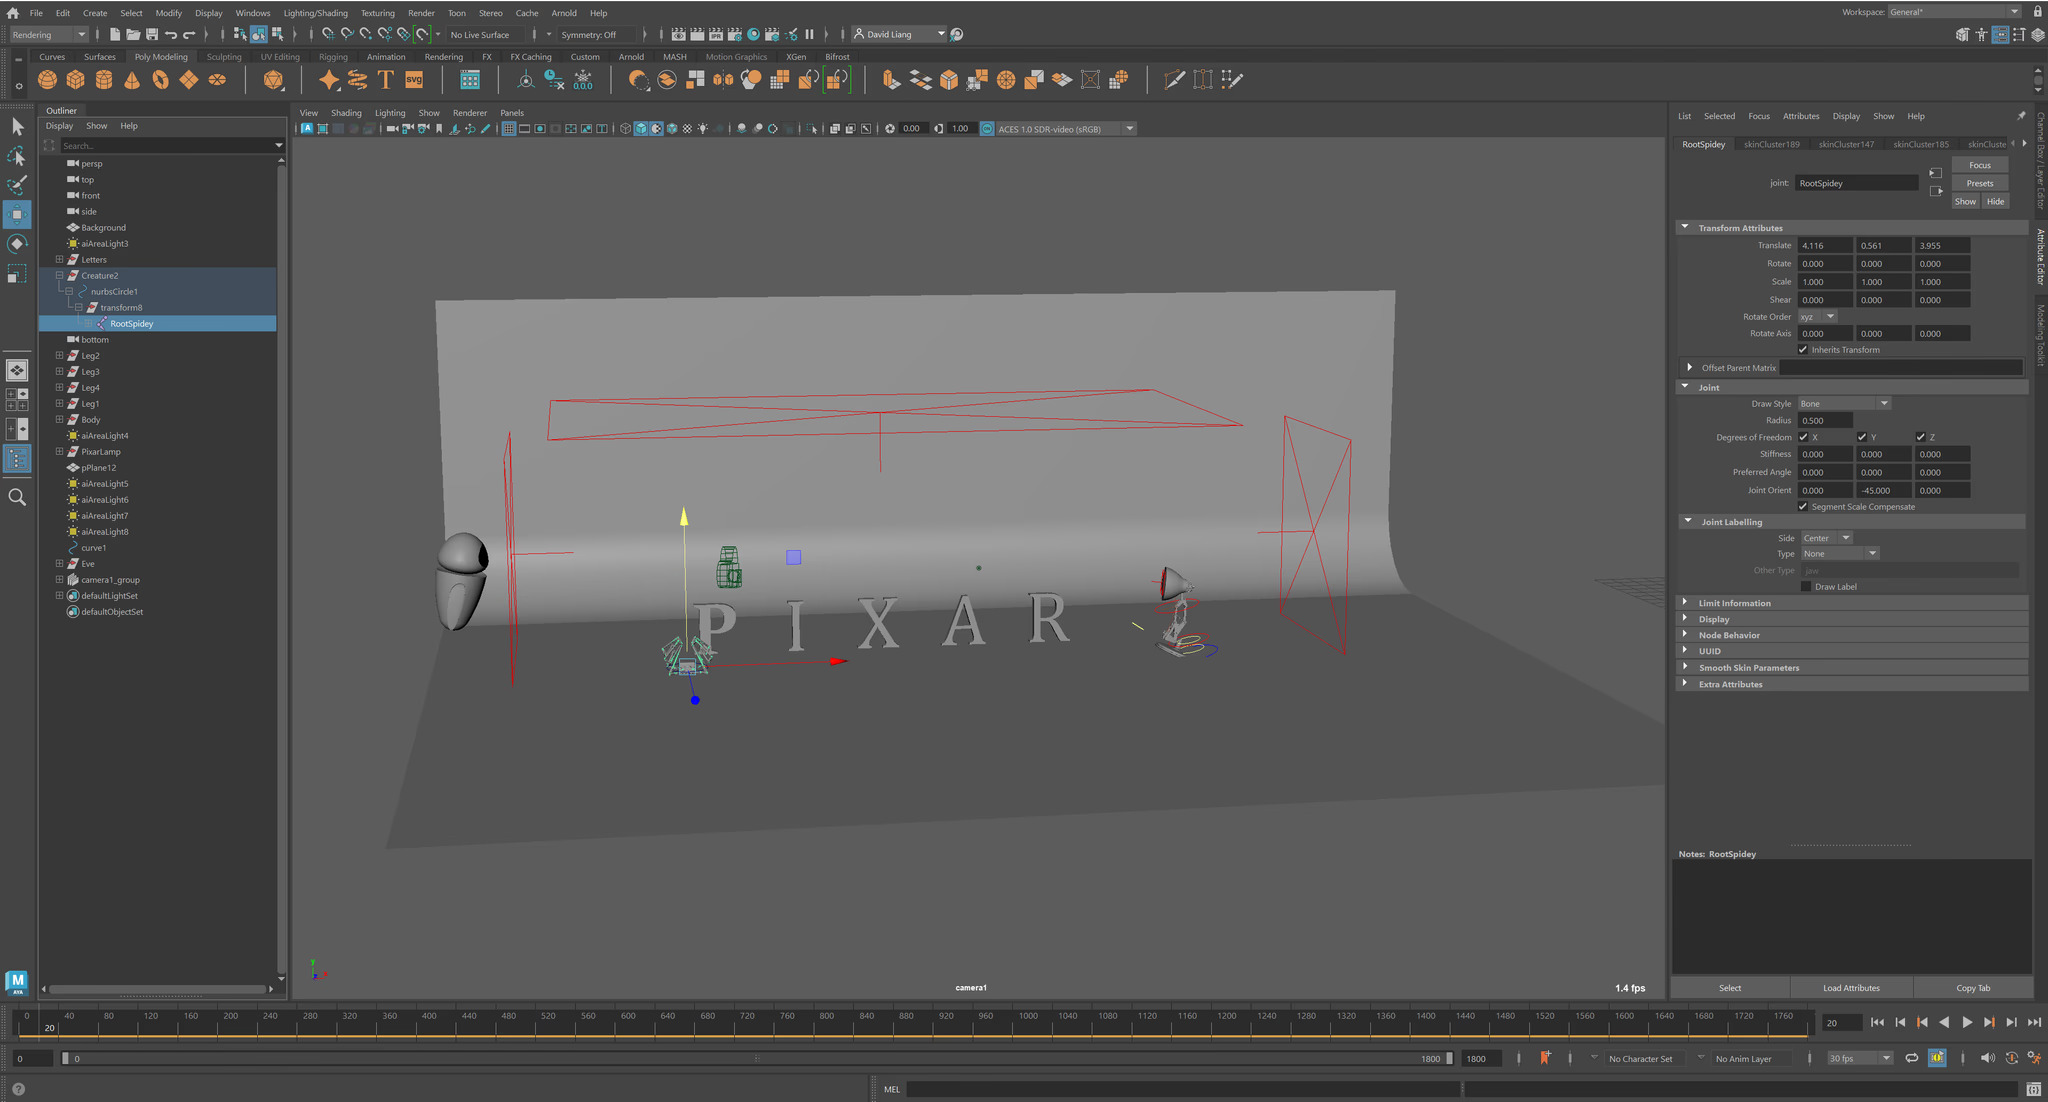2048x1102 pixels.
Task: Click the Load Attributes button
Action: tap(1851, 988)
